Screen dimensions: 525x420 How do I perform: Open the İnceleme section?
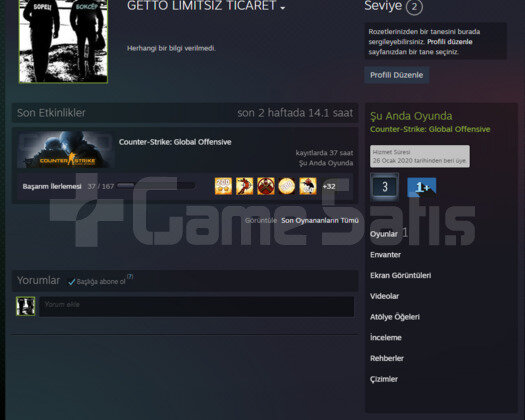click(x=386, y=338)
